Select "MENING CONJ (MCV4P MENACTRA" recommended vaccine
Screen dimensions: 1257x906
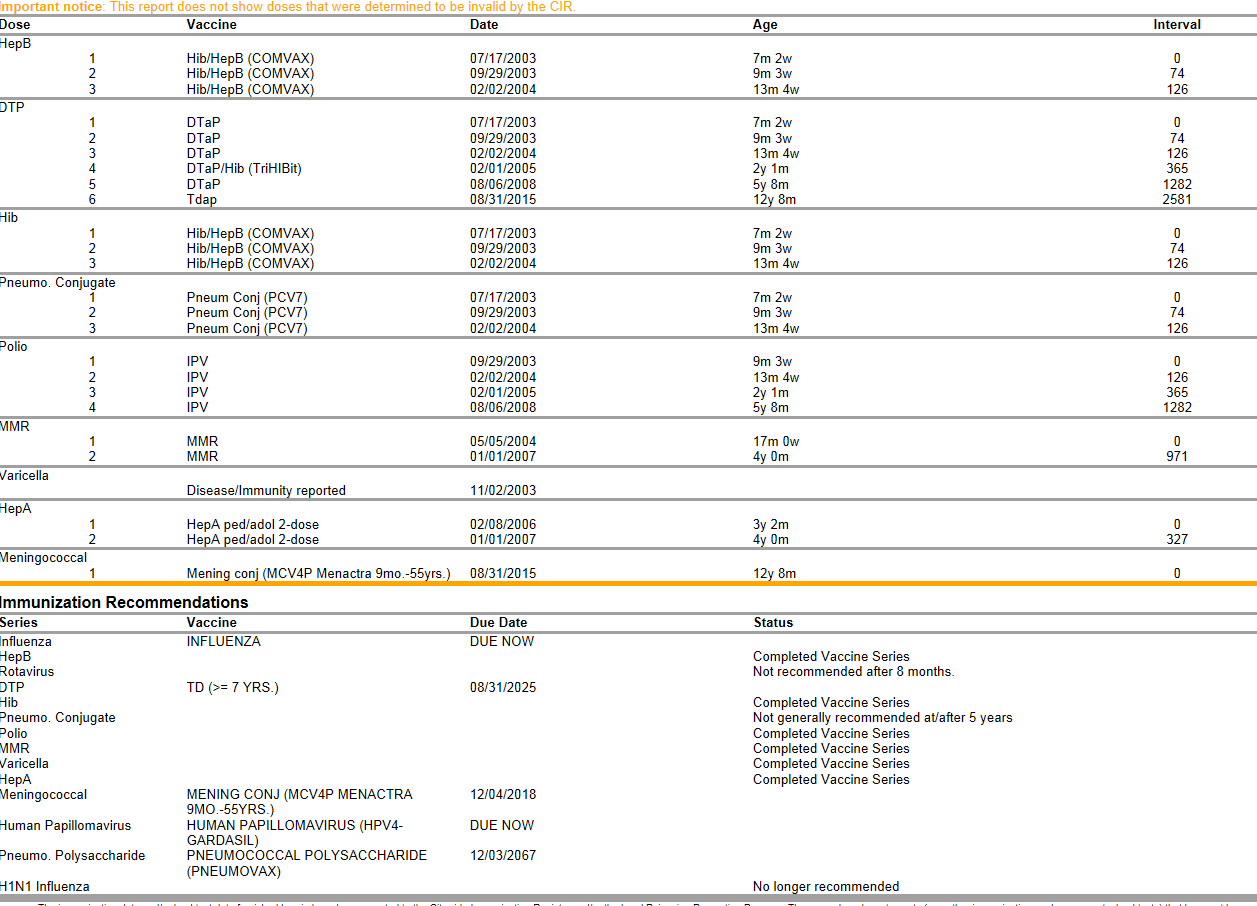pos(299,795)
